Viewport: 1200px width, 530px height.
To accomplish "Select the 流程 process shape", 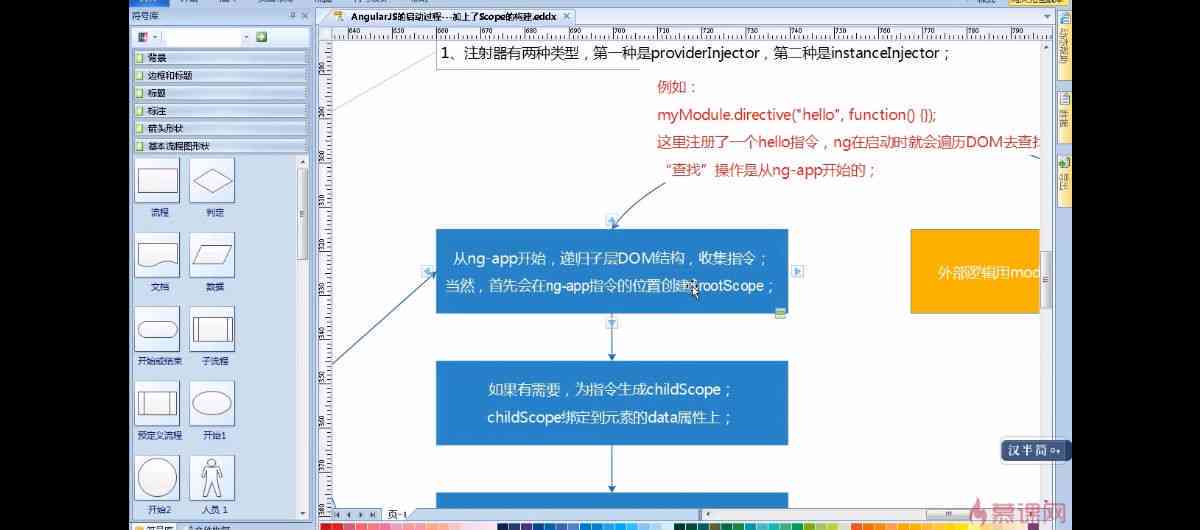I will tap(158, 181).
